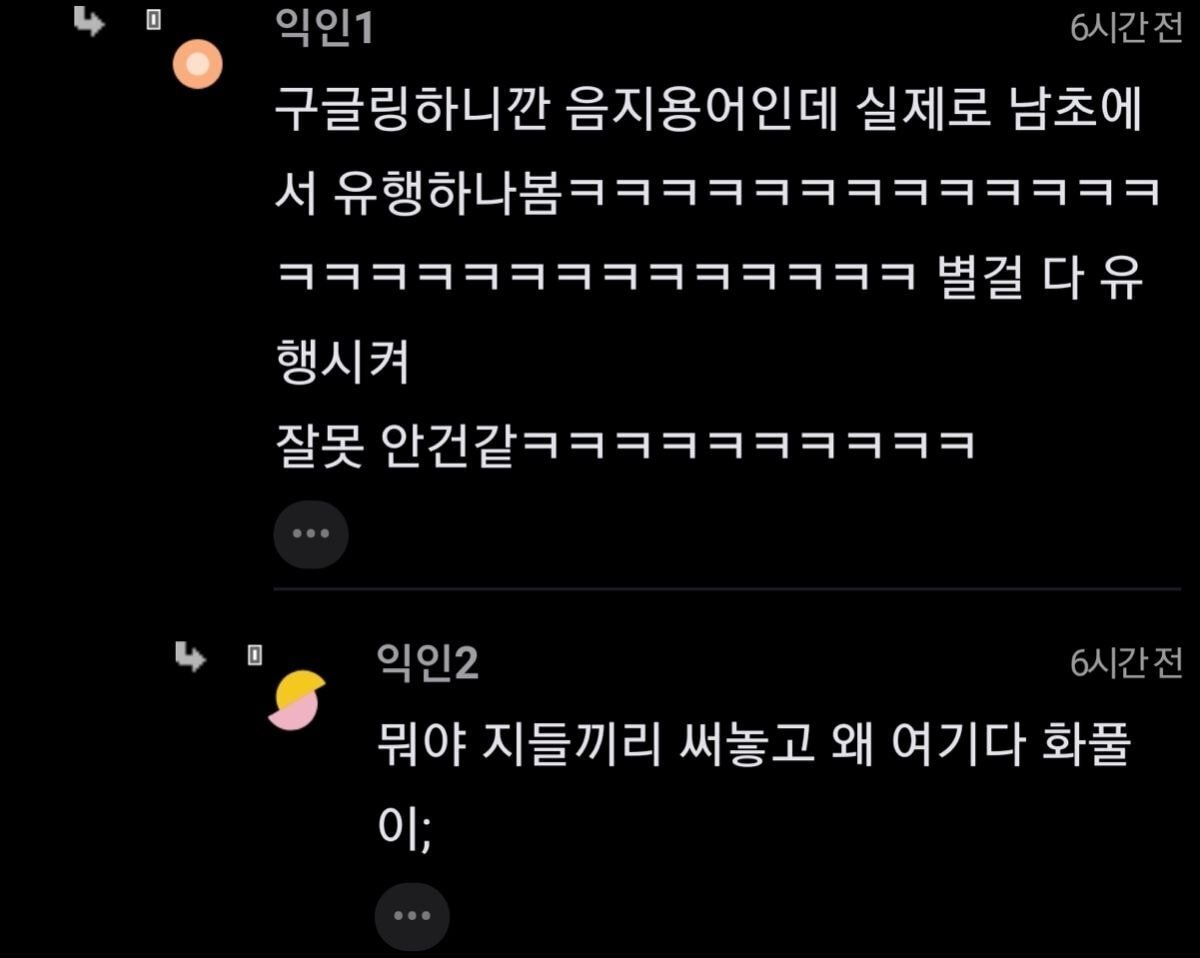Click the reply arrow beside 익인2
The image size is (1200, 958).
(x=190, y=656)
